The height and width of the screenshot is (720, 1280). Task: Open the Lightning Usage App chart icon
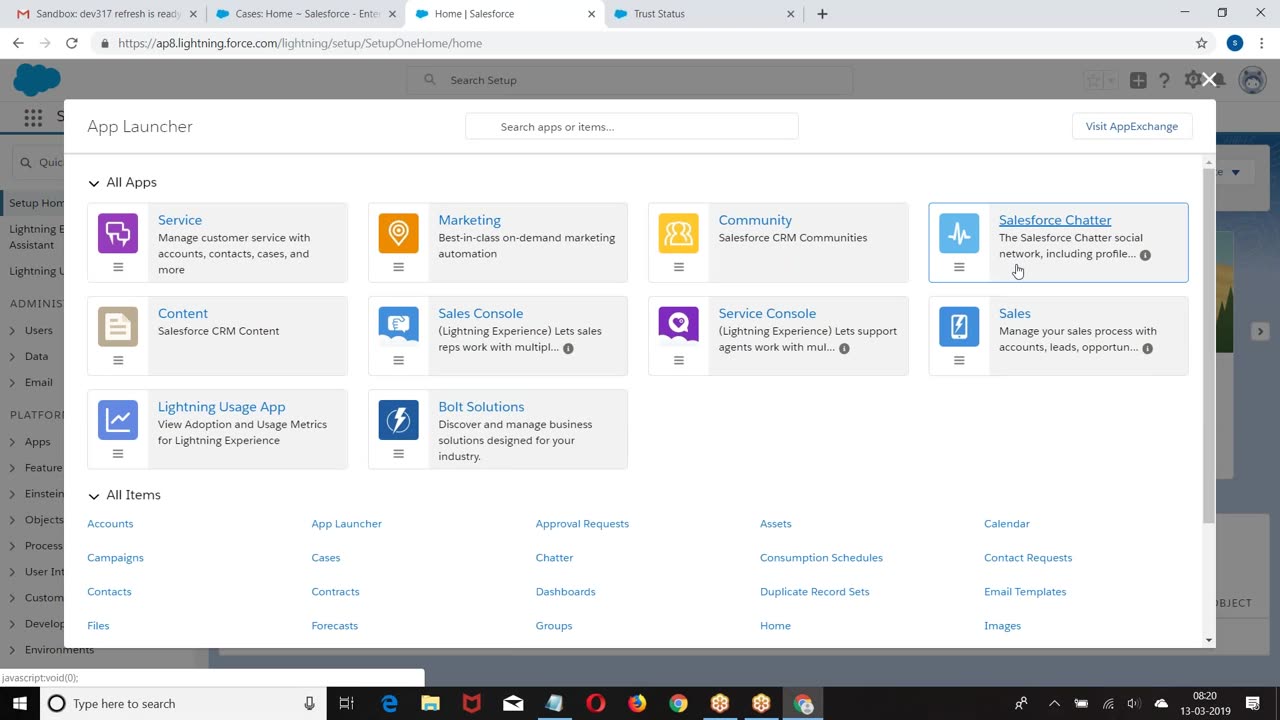pos(118,420)
